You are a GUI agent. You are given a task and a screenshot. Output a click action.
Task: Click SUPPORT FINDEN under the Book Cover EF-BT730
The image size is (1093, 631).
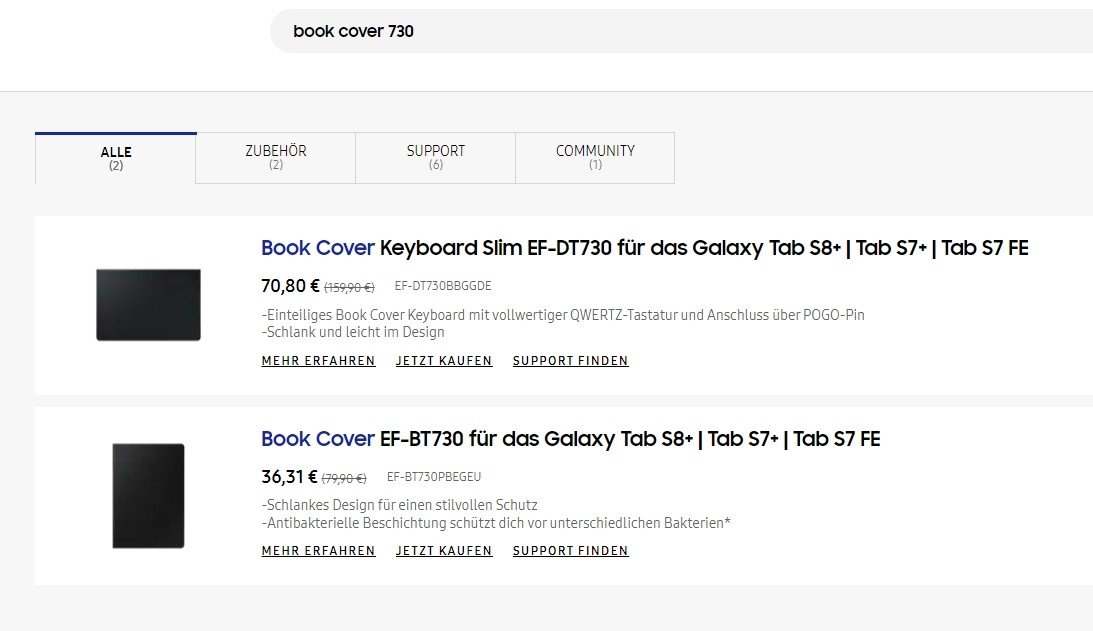tap(570, 551)
